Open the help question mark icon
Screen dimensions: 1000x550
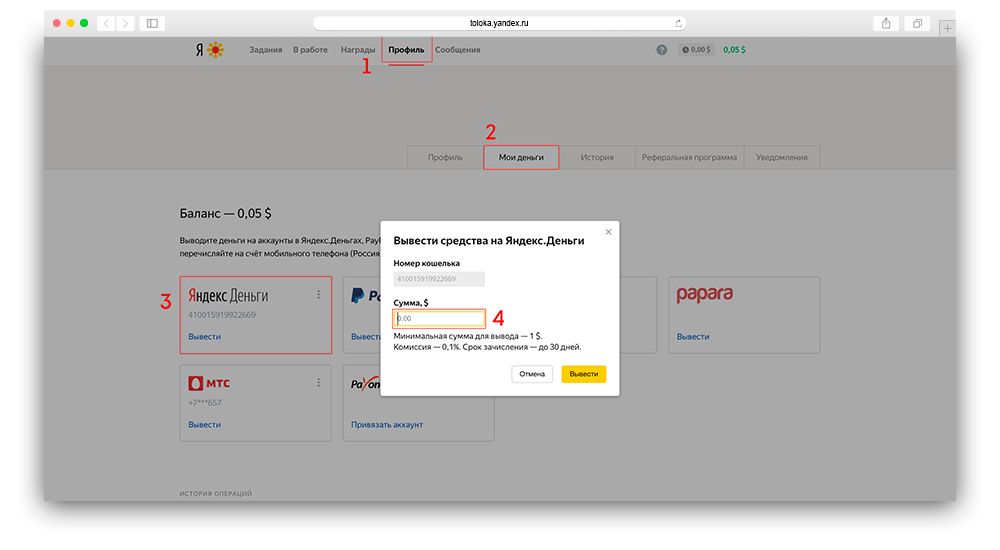pyautogui.click(x=662, y=50)
